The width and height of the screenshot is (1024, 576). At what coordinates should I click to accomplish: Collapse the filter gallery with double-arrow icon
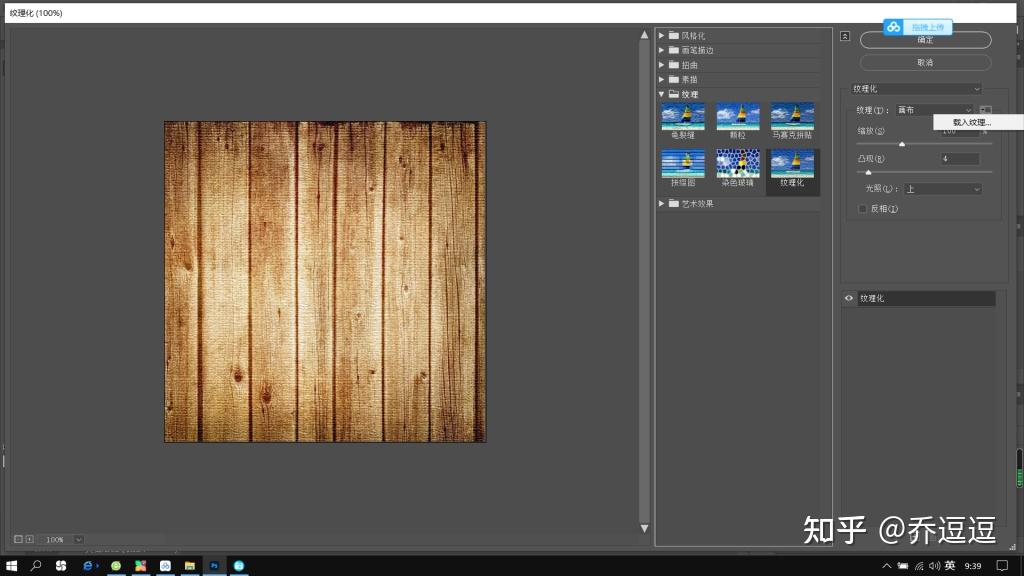[x=845, y=36]
